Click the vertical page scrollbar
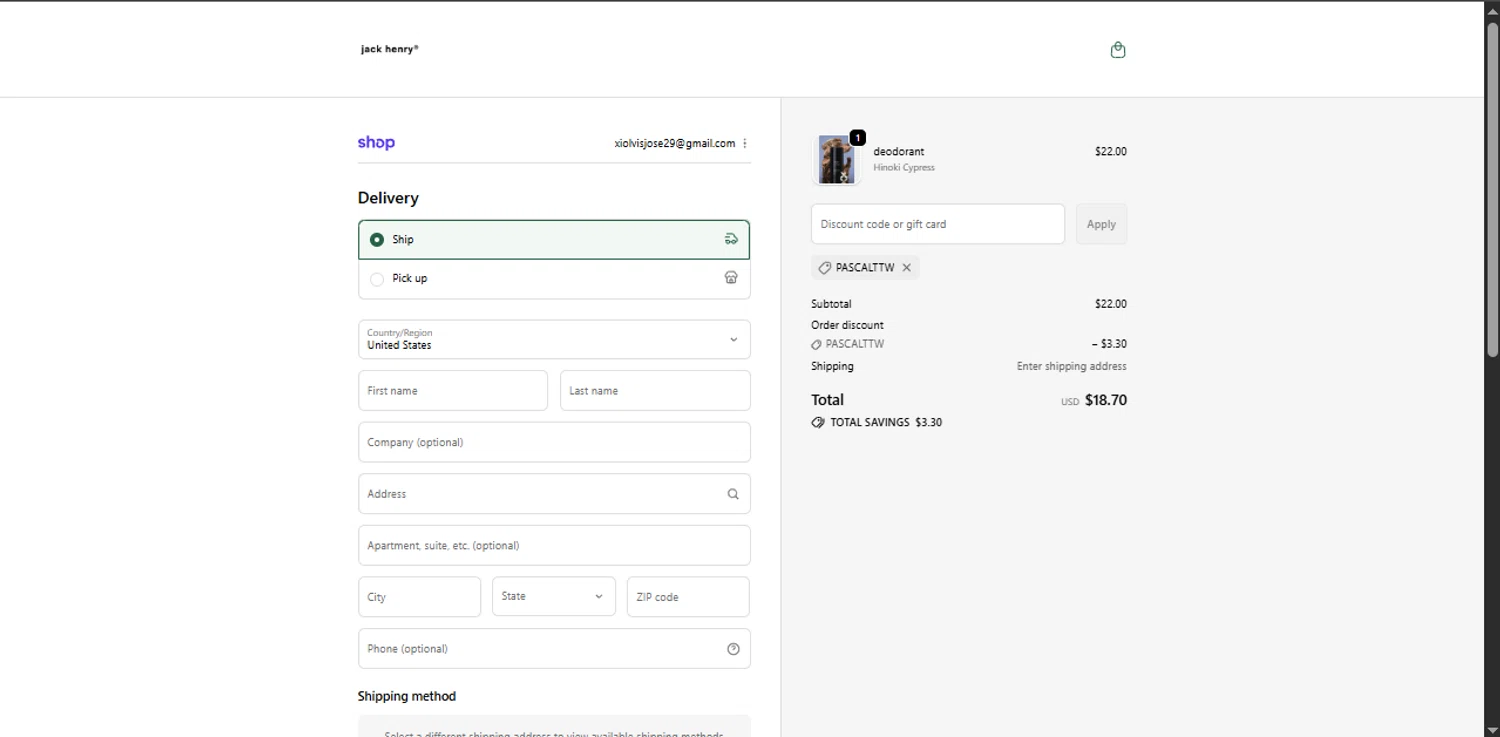 [x=1492, y=190]
